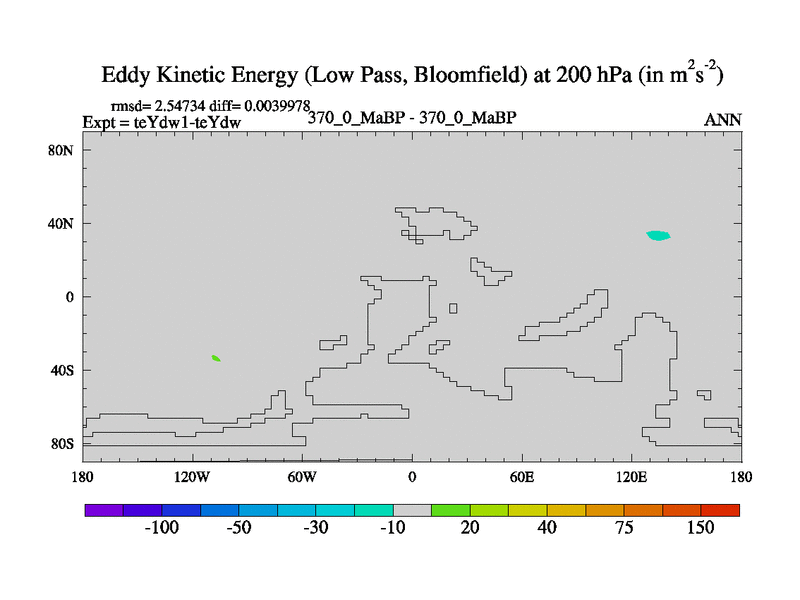The height and width of the screenshot is (600, 800).
Task: Click the 60E longitude tick label
Action: [x=522, y=476]
